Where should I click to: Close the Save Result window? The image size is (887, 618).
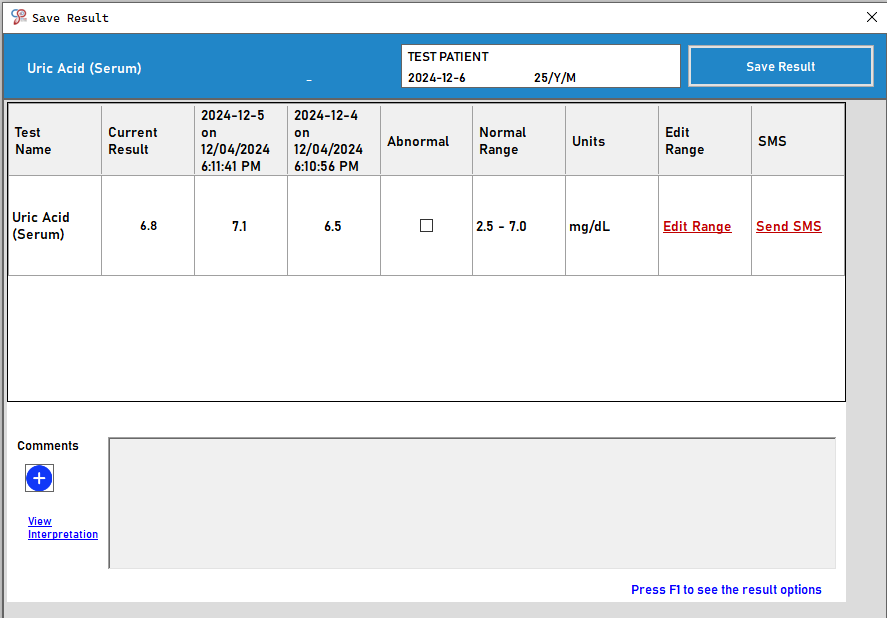click(870, 17)
